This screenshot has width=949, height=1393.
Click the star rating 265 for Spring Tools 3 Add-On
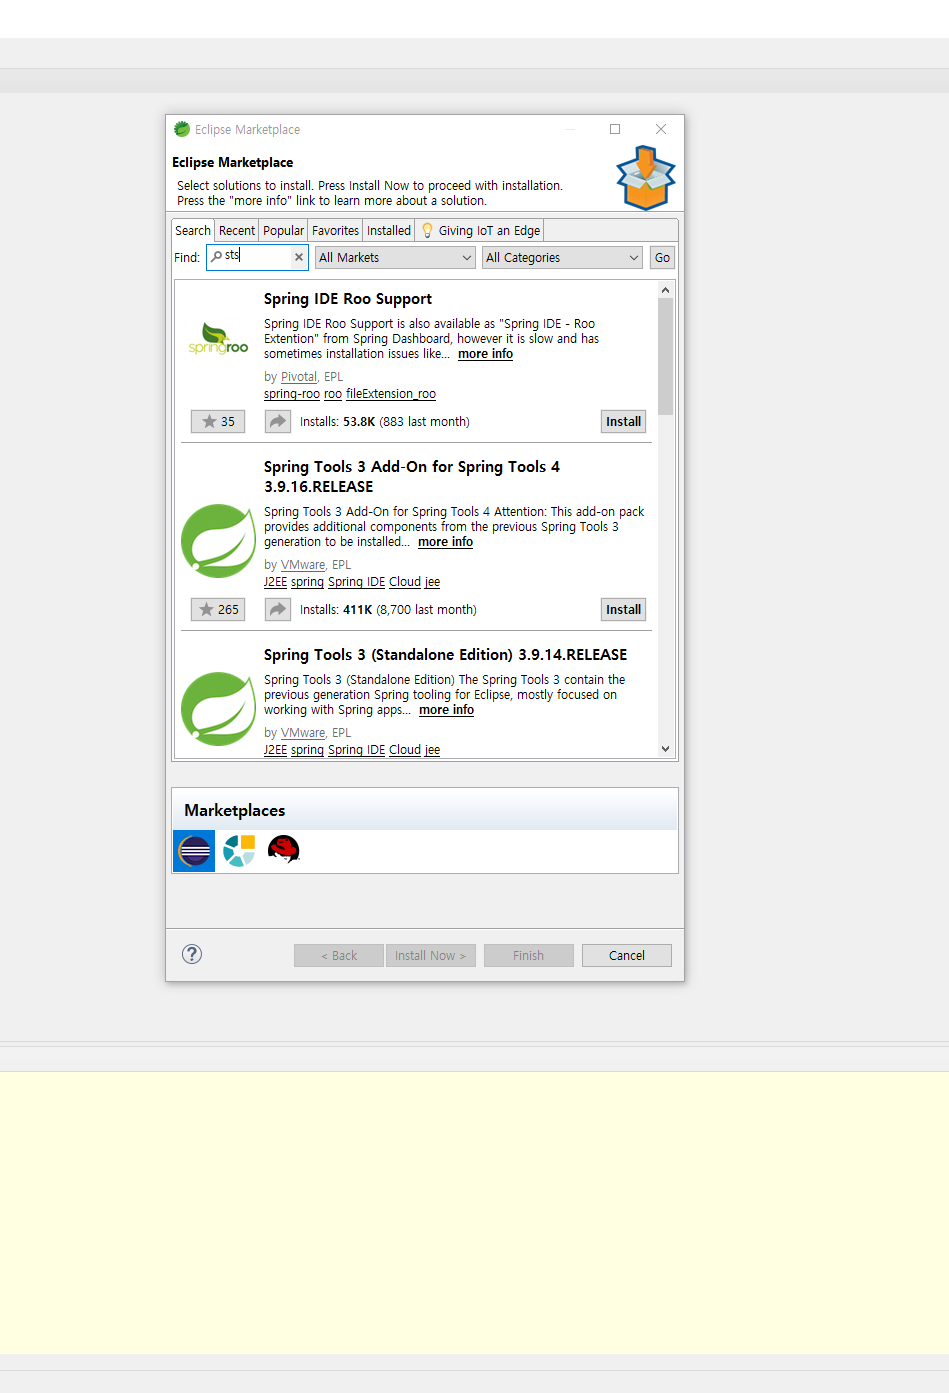coord(218,610)
